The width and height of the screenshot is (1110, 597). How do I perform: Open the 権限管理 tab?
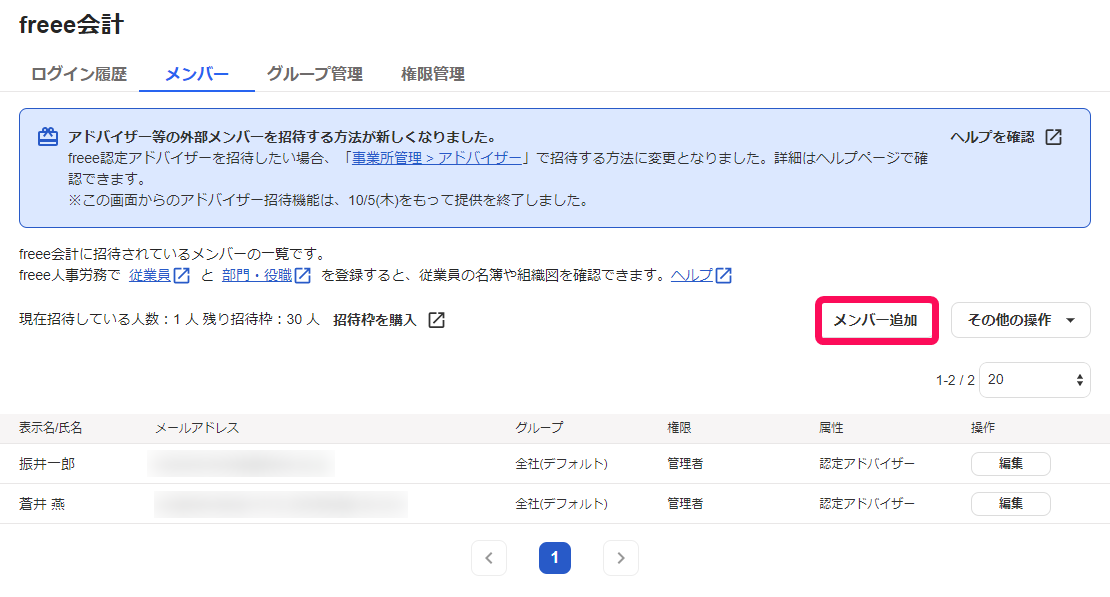[x=433, y=74]
